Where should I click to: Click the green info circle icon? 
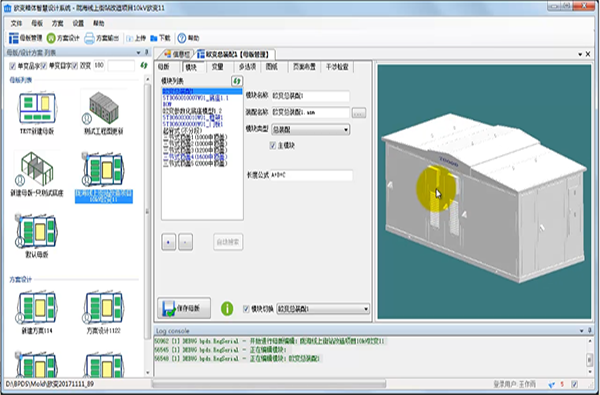pyautogui.click(x=227, y=308)
